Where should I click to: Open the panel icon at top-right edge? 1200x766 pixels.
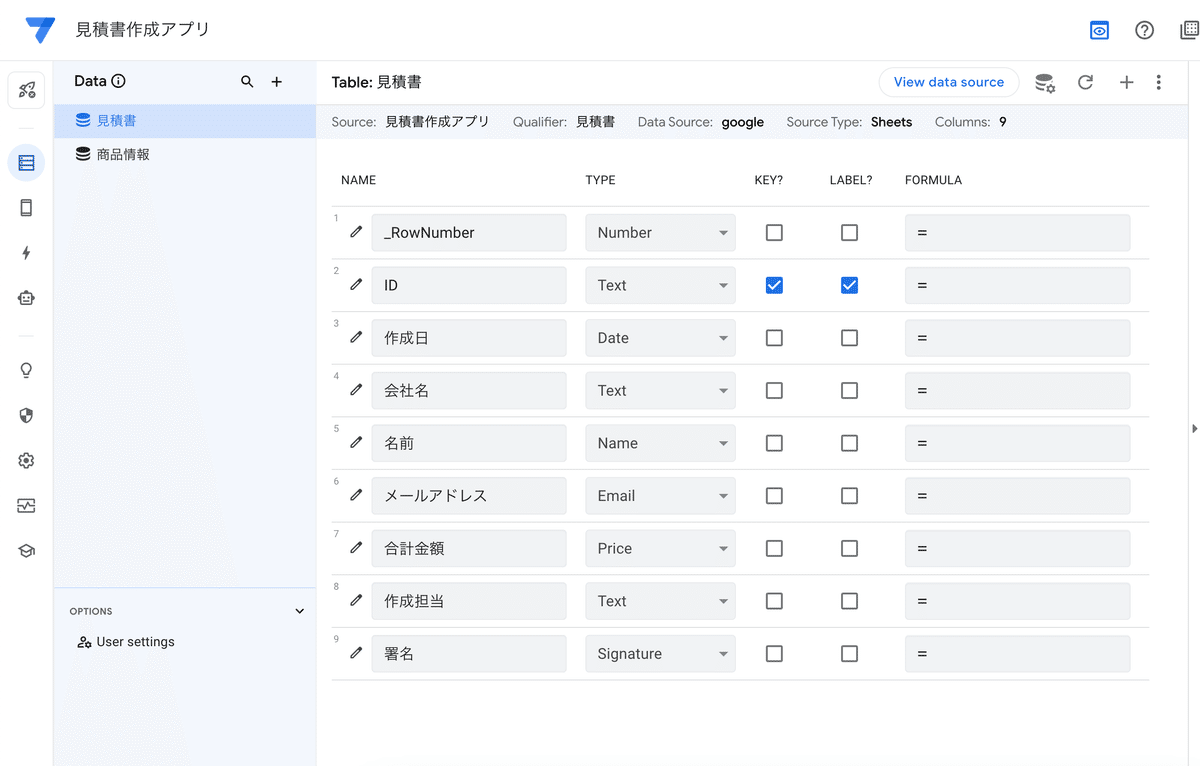[1190, 30]
